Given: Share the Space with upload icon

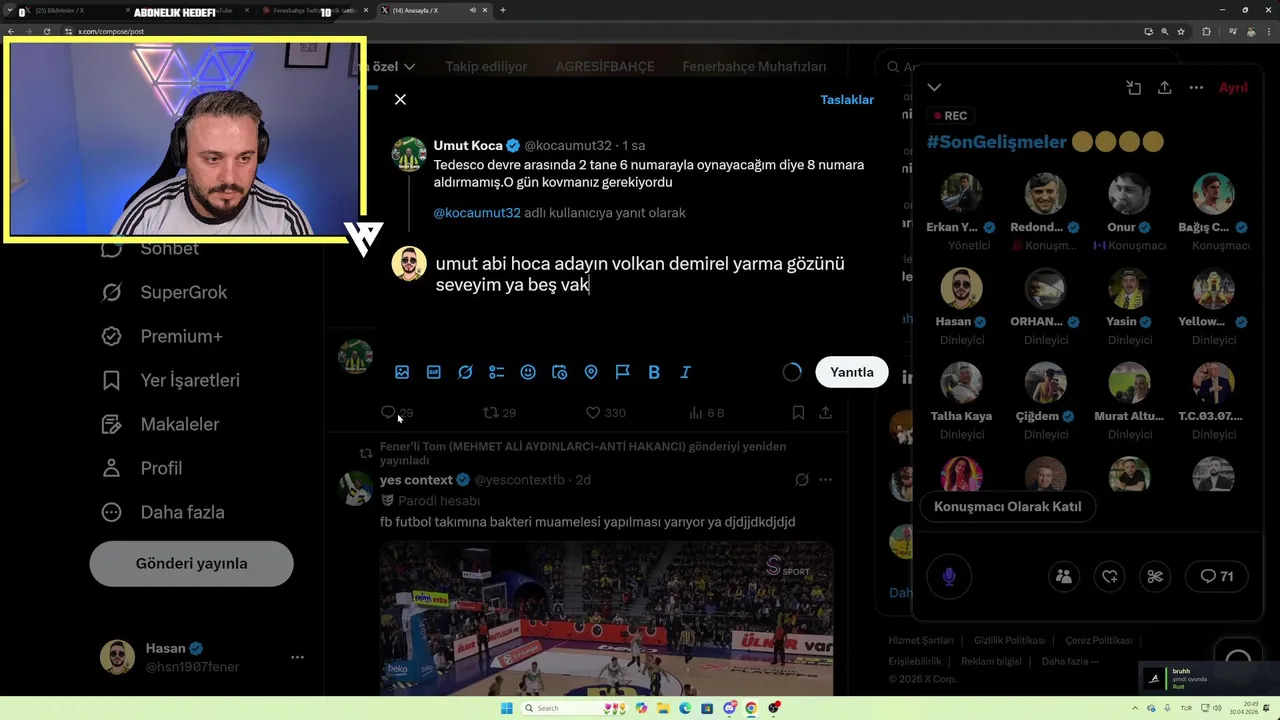Looking at the screenshot, I should coord(1164,88).
